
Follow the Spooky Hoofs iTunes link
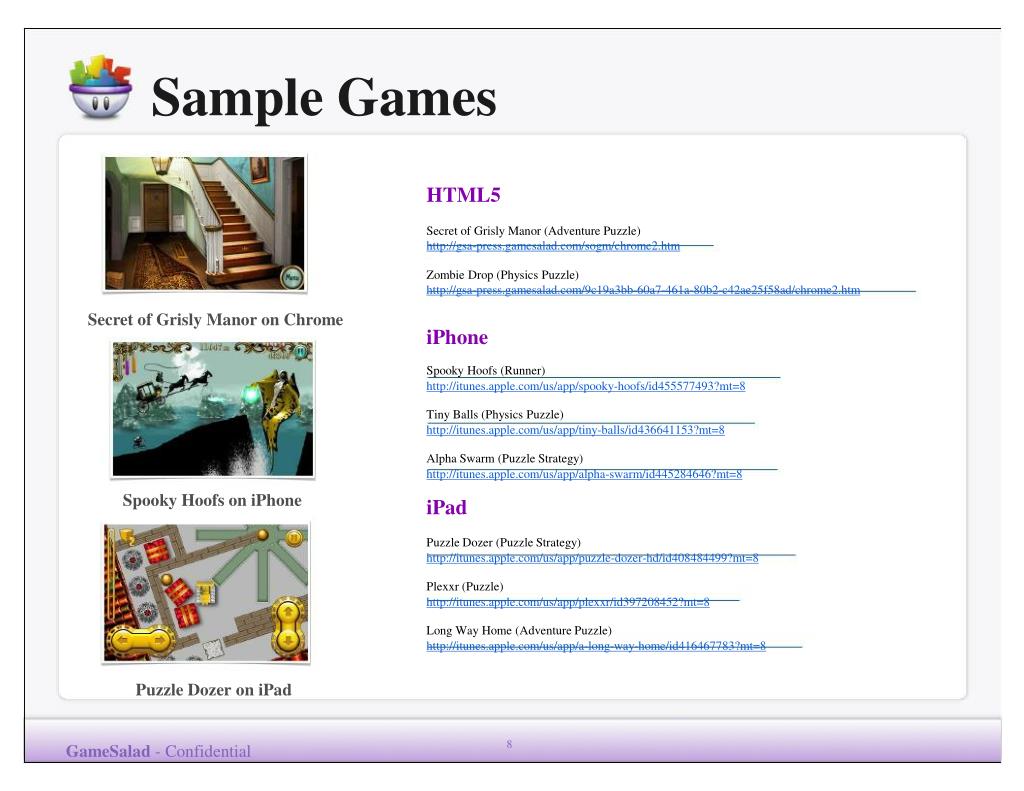pos(586,386)
